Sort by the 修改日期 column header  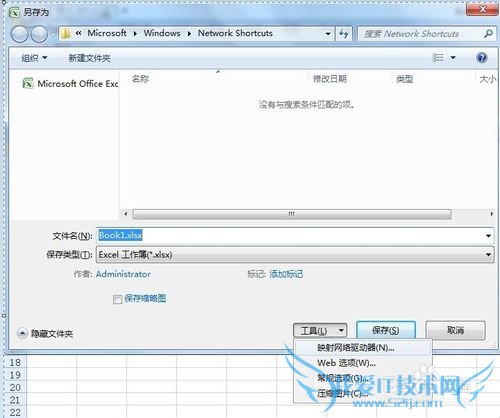pyautogui.click(x=330, y=79)
